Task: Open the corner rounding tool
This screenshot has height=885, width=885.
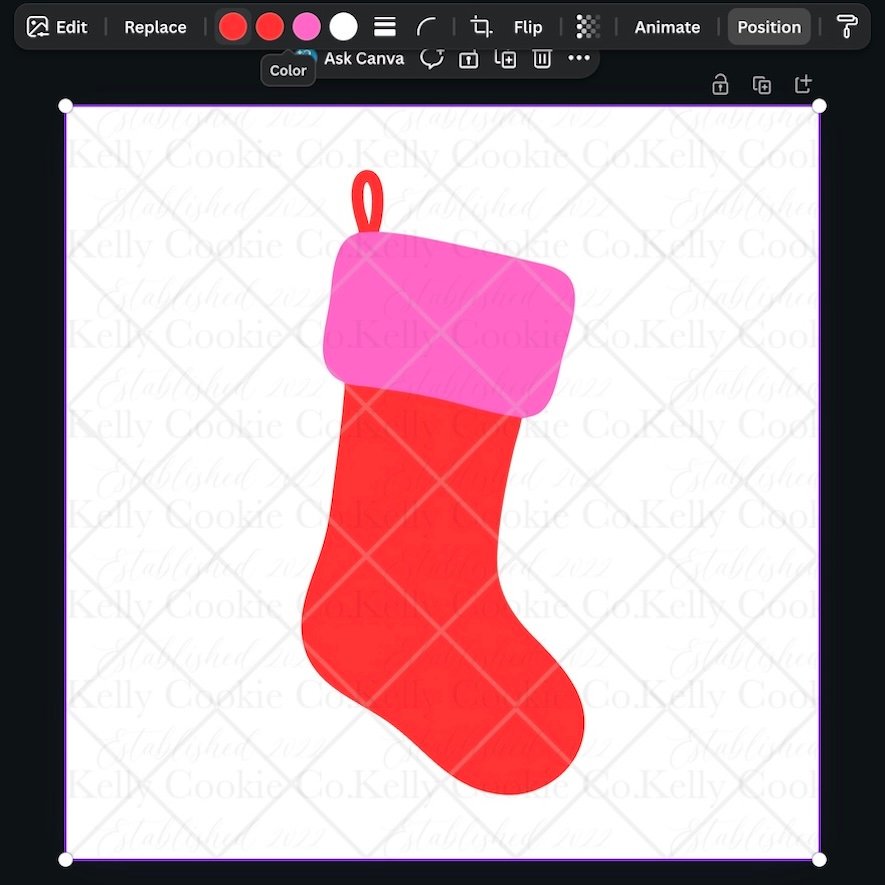Action: (x=427, y=27)
